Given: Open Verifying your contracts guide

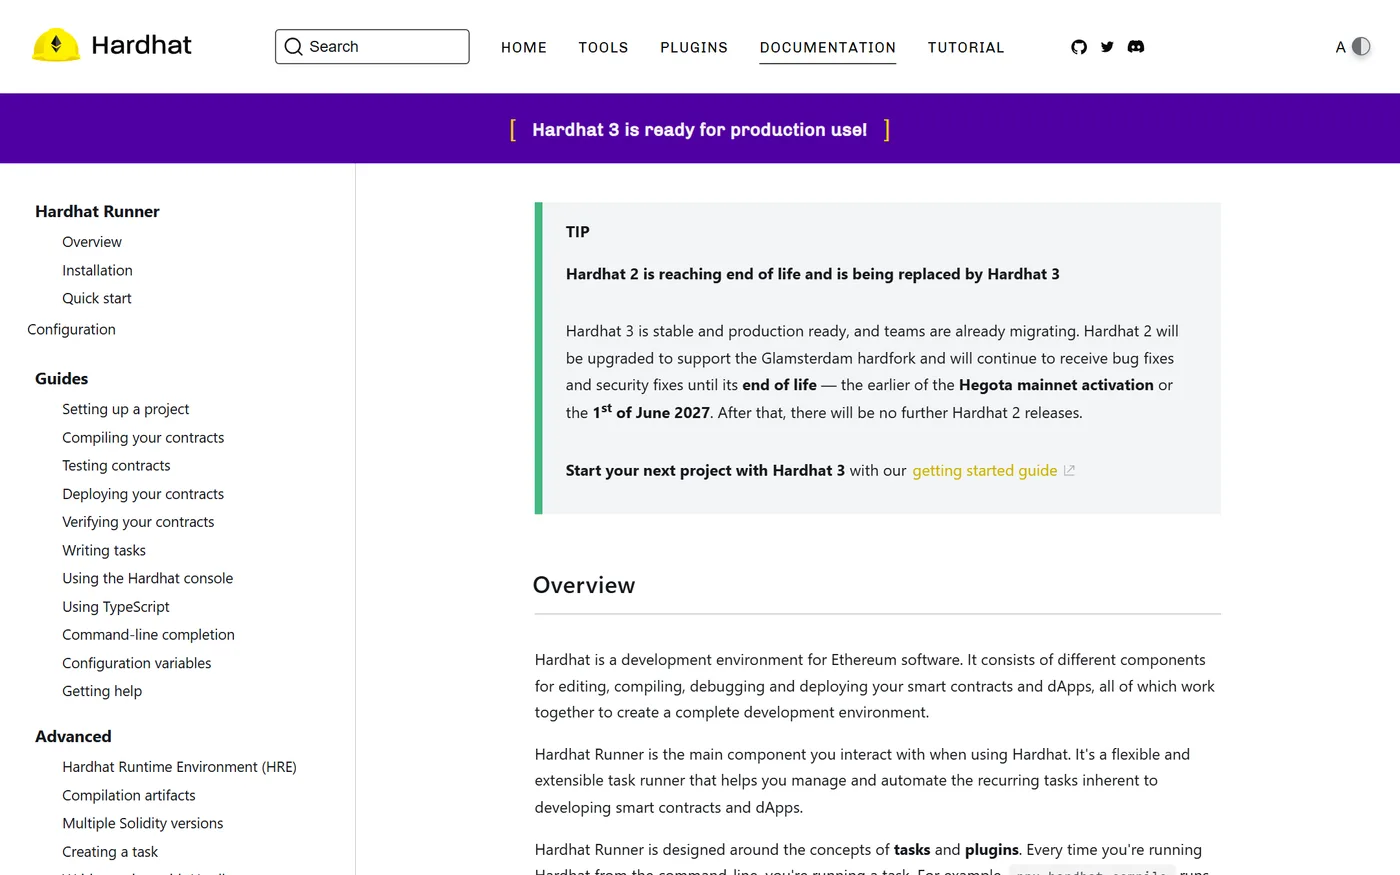Looking at the screenshot, I should 138,522.
